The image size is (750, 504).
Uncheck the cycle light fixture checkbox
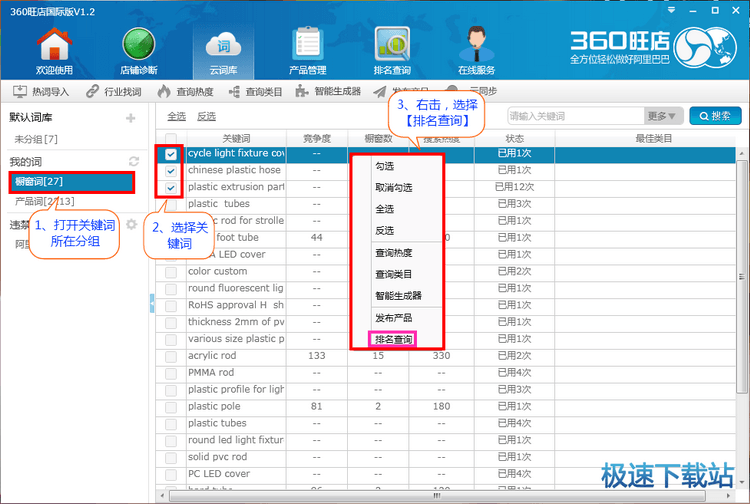point(171,154)
